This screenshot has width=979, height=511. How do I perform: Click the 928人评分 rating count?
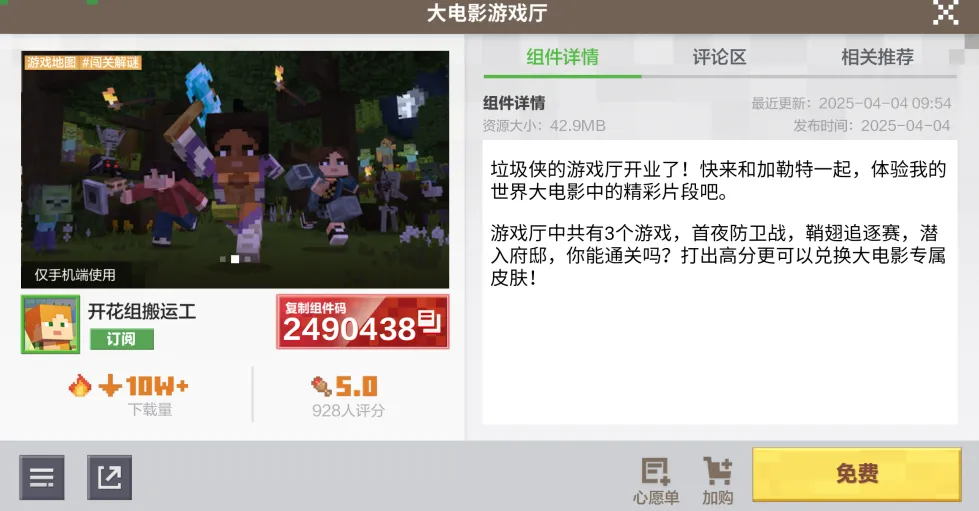(348, 410)
